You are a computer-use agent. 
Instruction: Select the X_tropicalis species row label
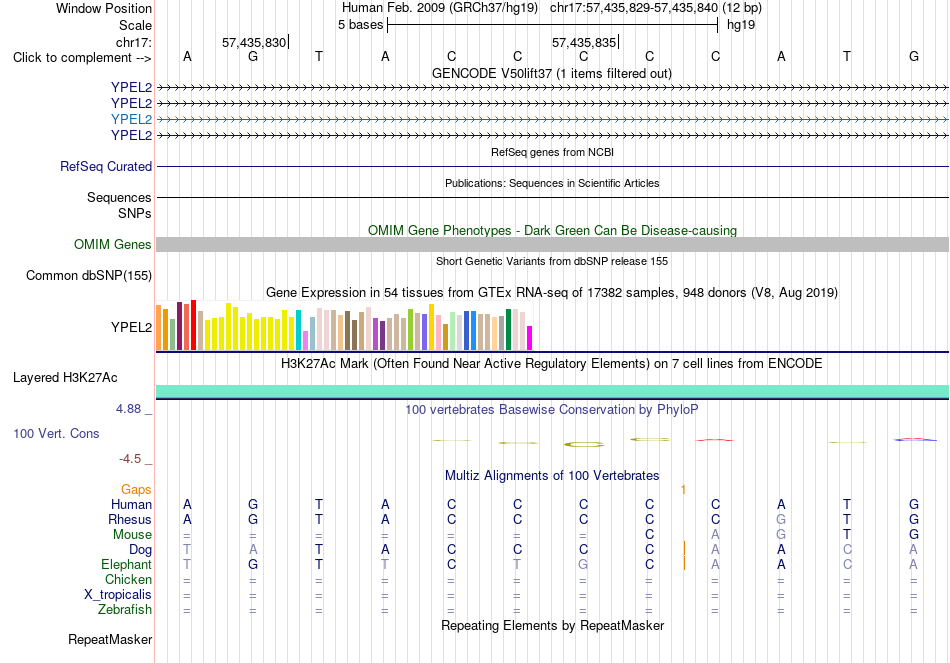pyautogui.click(x=118, y=595)
